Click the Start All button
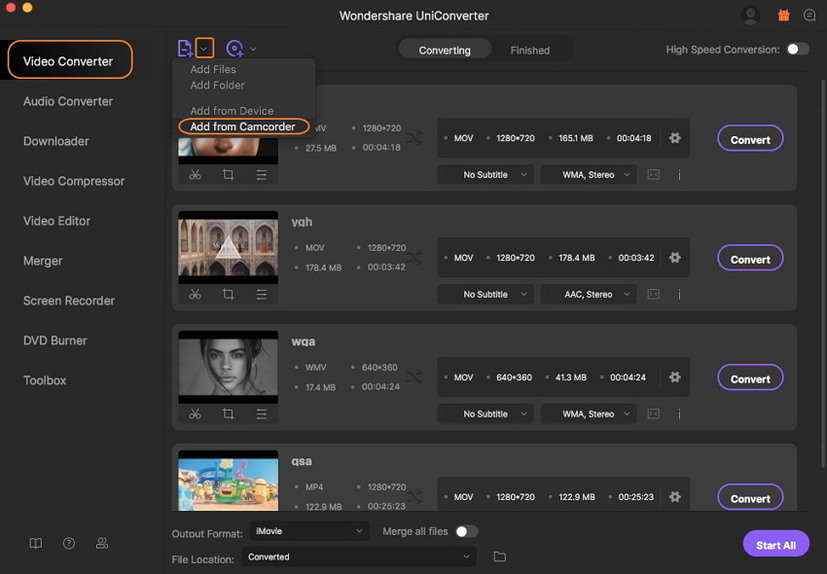The width and height of the screenshot is (827, 574). pyautogui.click(x=776, y=544)
